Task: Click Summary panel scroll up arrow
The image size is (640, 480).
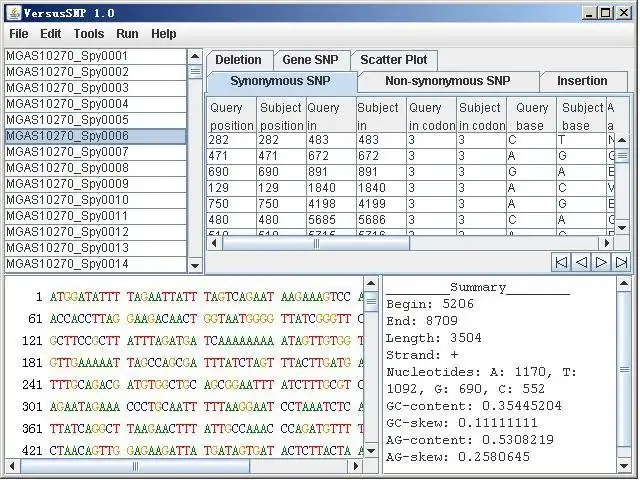Action: [624, 283]
